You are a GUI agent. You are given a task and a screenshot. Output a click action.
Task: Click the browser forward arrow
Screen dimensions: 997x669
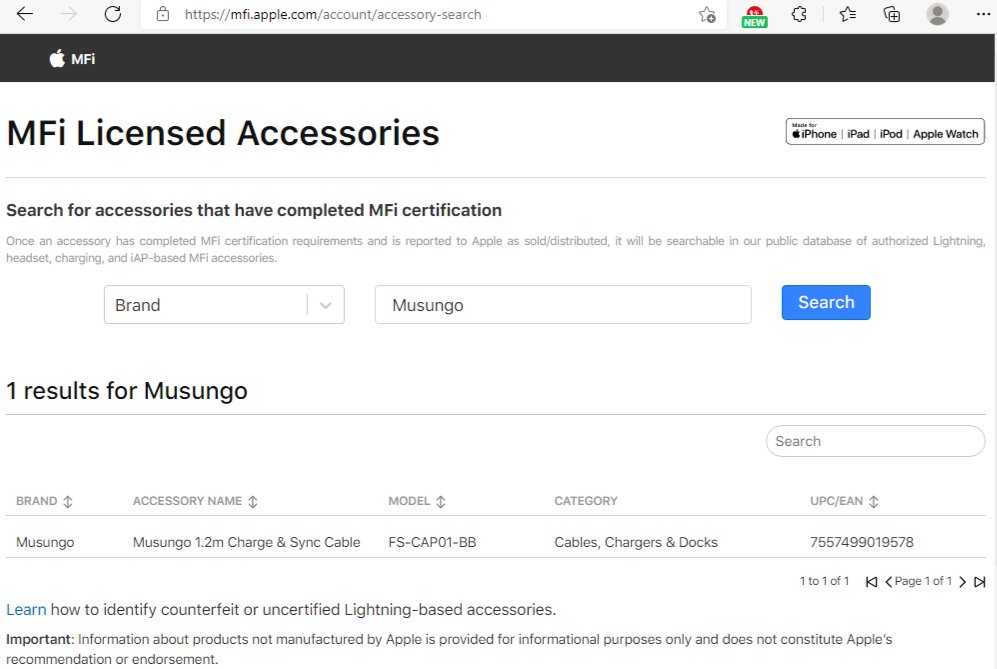coord(69,14)
